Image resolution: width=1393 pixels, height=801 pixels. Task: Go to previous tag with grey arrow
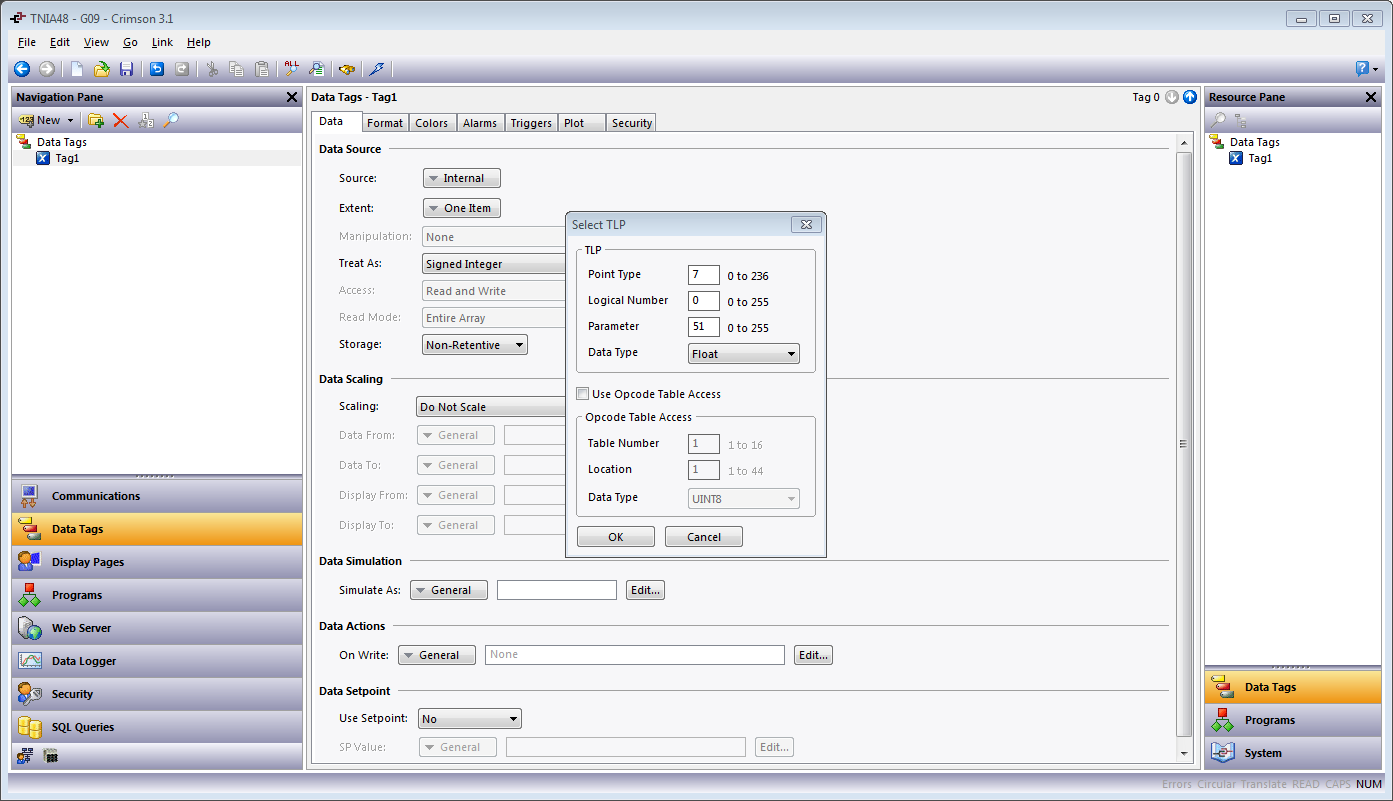1172,97
